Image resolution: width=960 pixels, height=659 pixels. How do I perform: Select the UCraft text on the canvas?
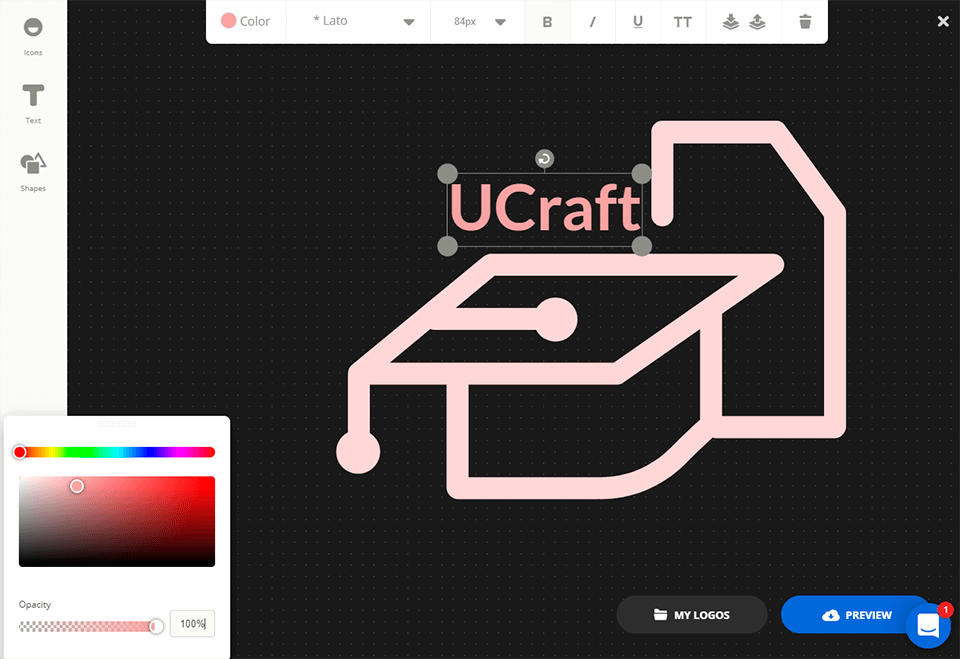[544, 207]
